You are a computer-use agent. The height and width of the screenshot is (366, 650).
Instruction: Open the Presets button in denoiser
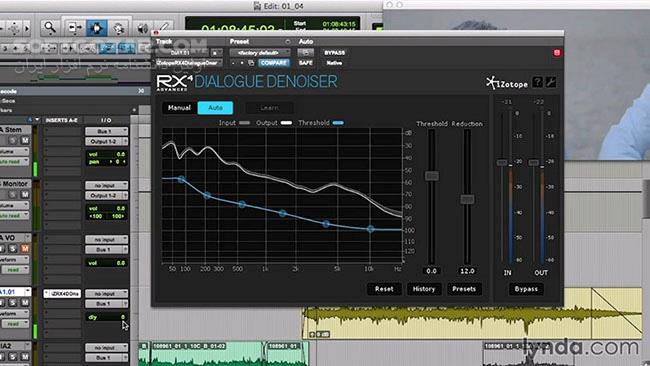pyautogui.click(x=464, y=289)
